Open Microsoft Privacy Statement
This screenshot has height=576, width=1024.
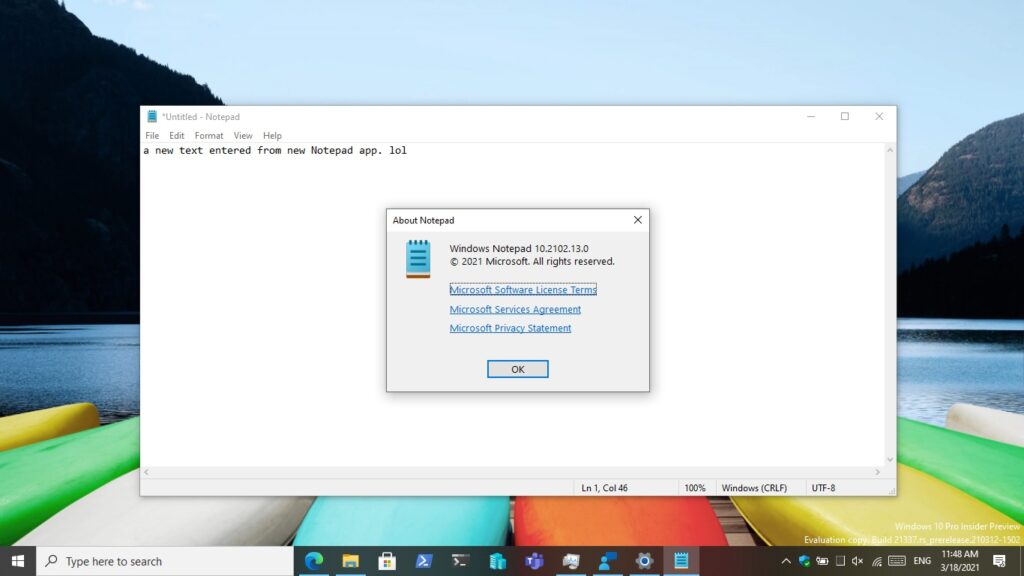click(x=510, y=328)
